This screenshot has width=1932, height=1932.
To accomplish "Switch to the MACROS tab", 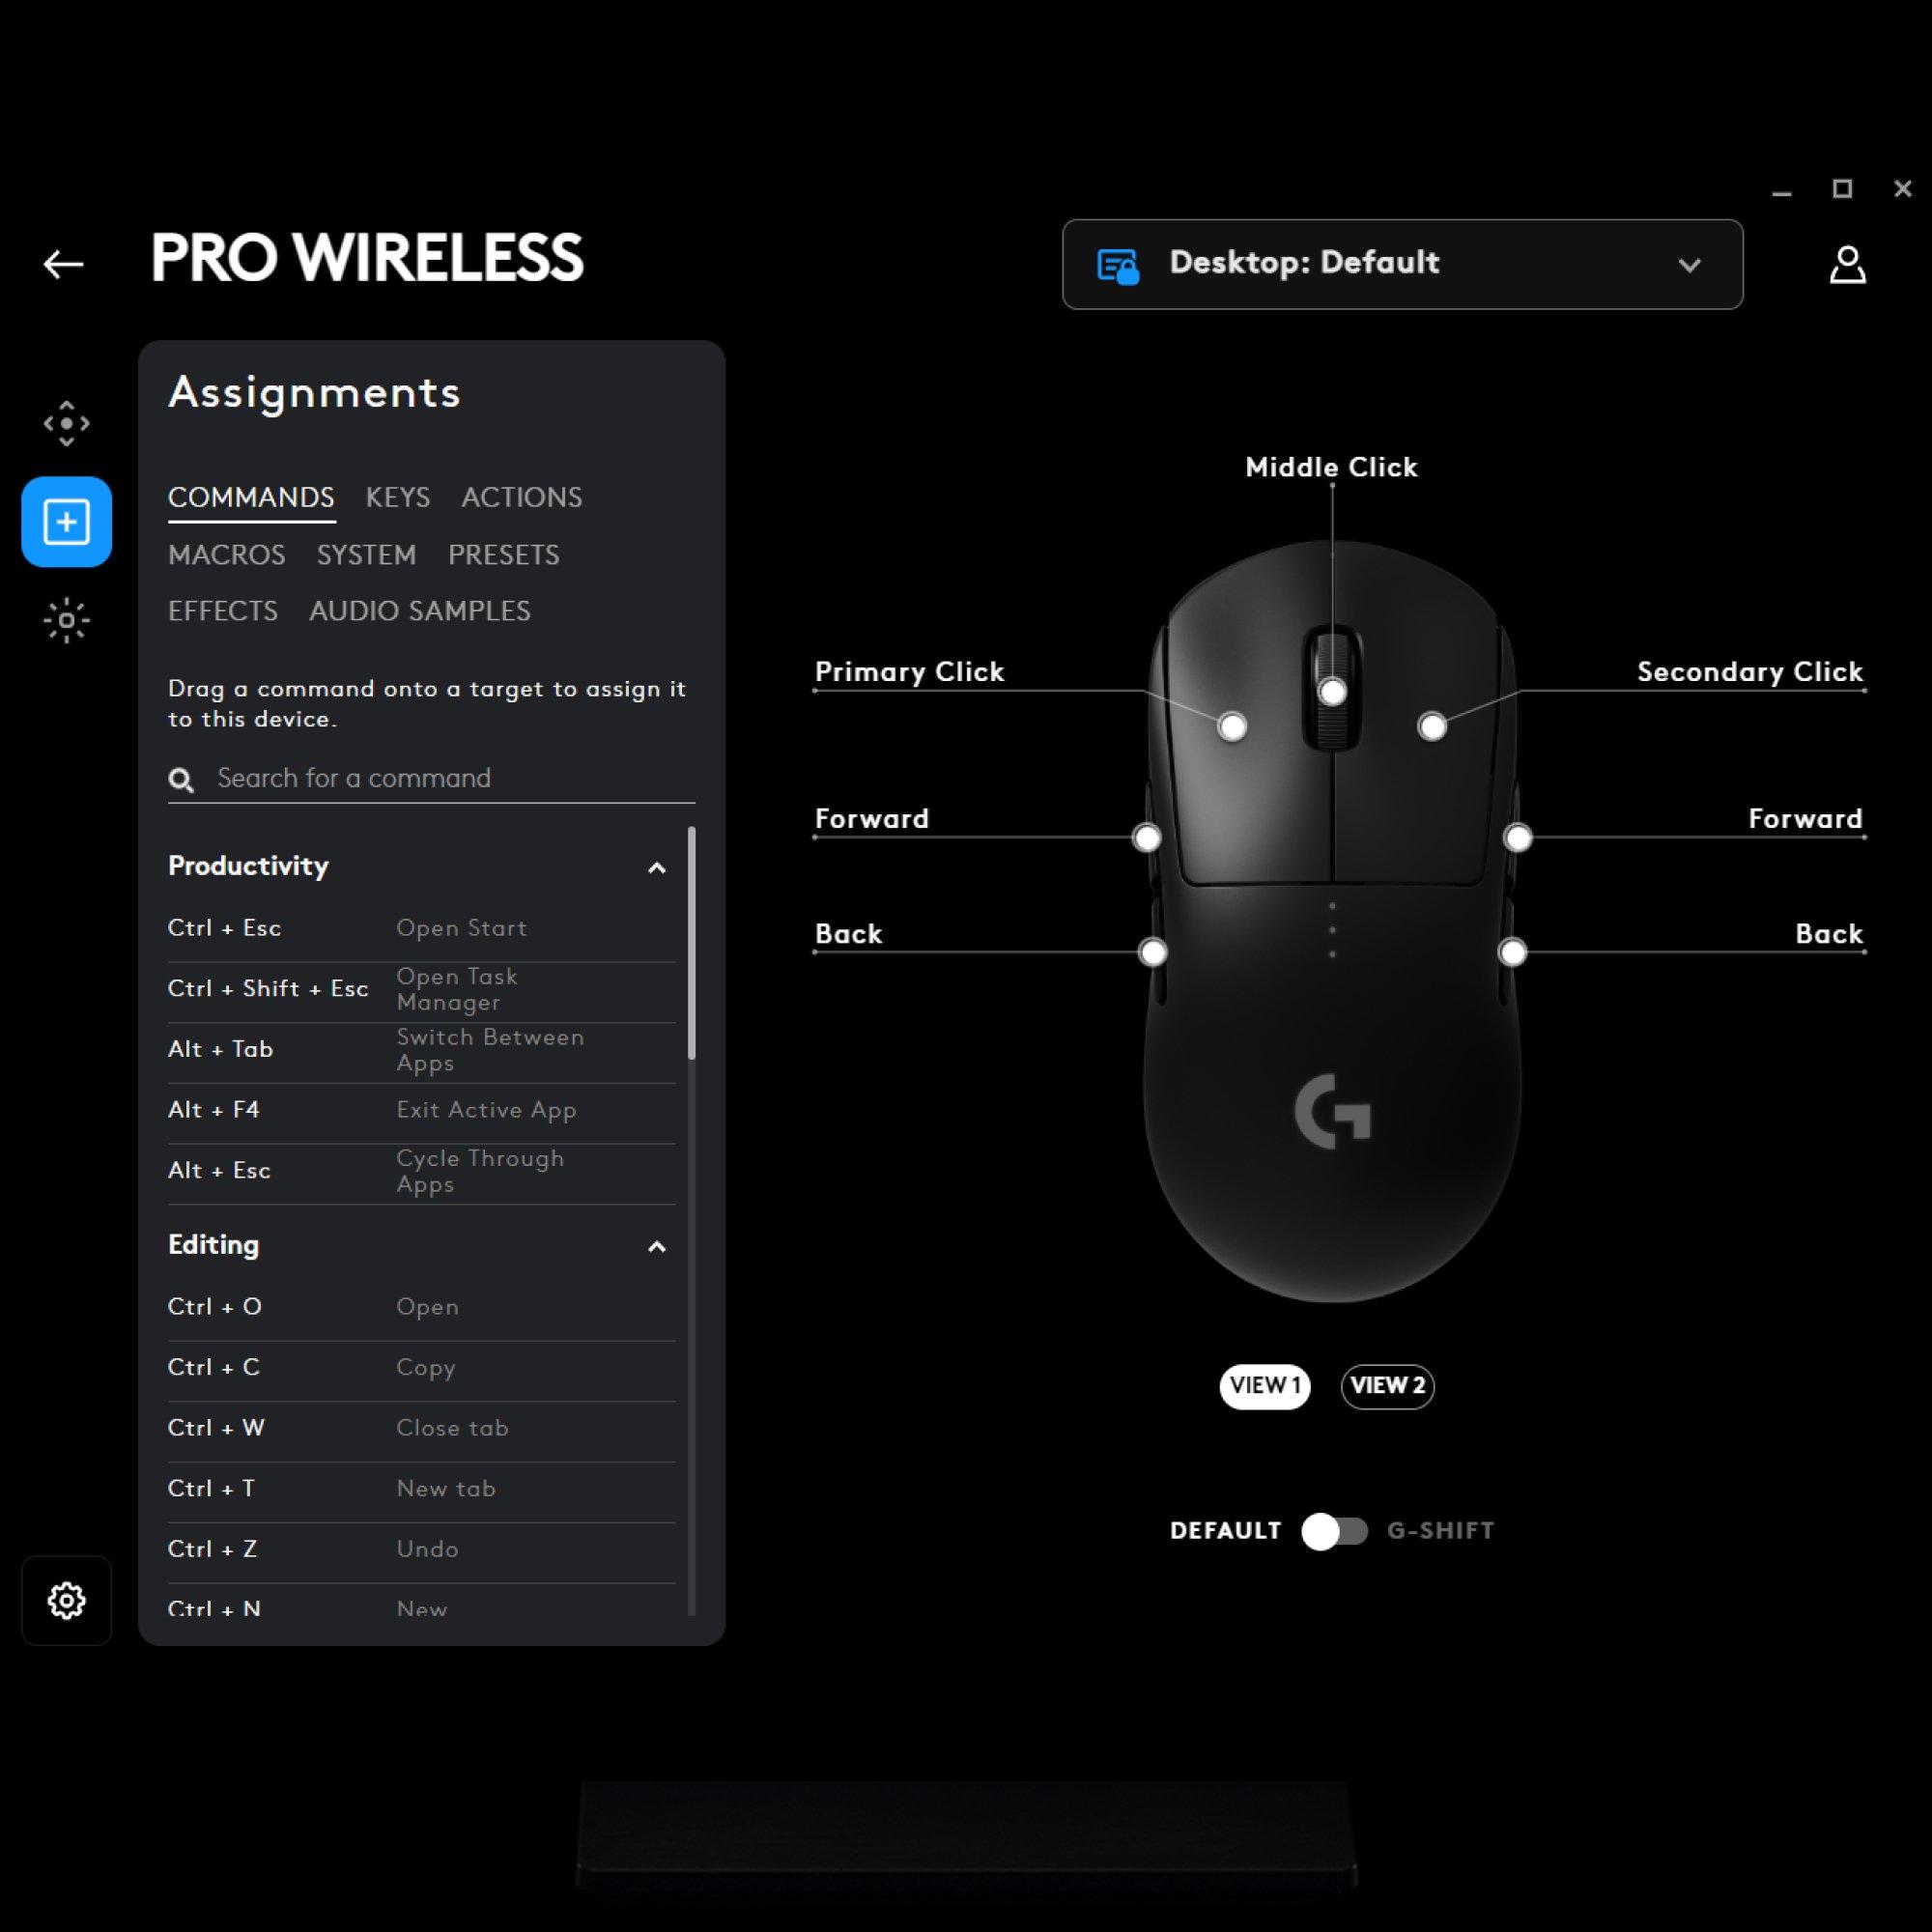I will coord(225,554).
